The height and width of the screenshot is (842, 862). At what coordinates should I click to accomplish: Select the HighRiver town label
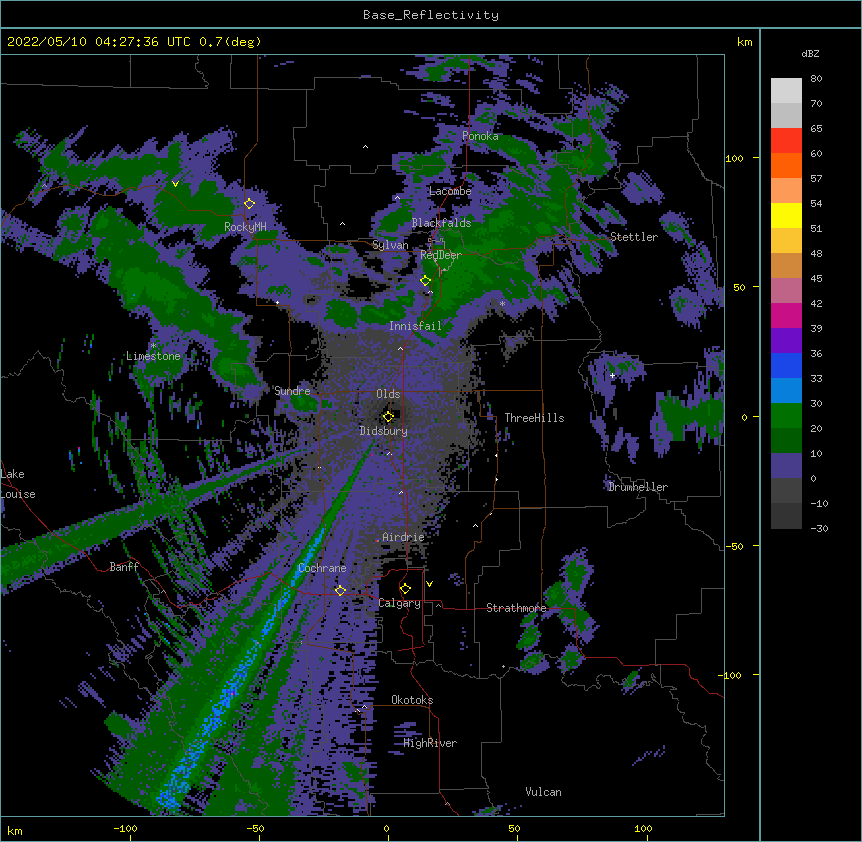pyautogui.click(x=430, y=743)
